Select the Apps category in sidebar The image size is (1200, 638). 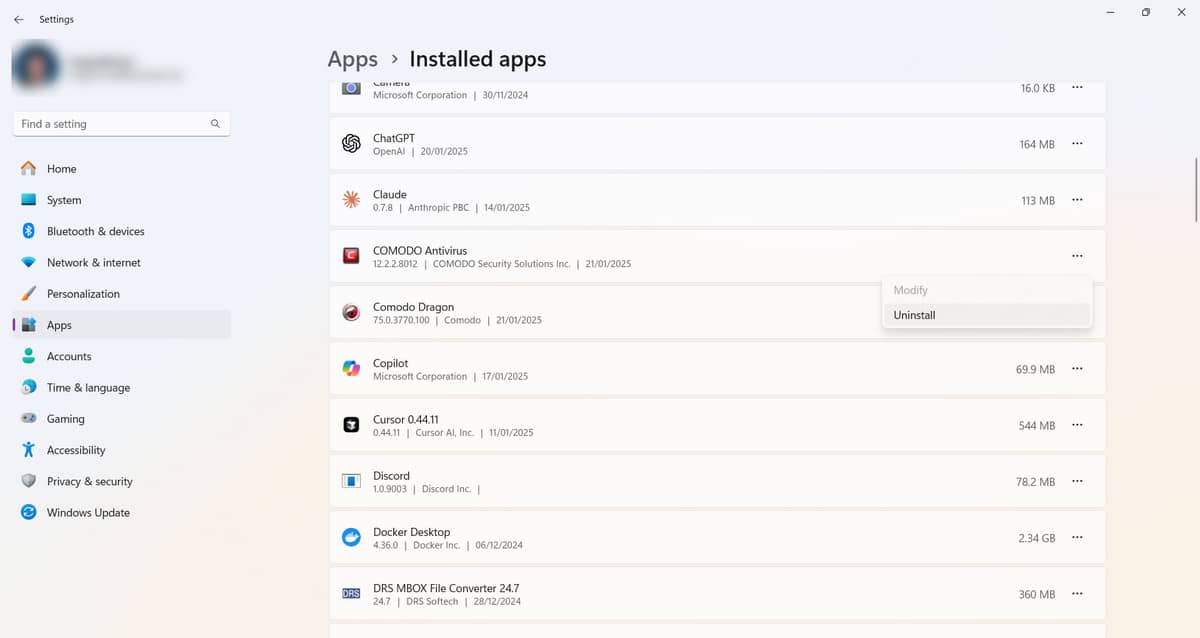(121, 325)
